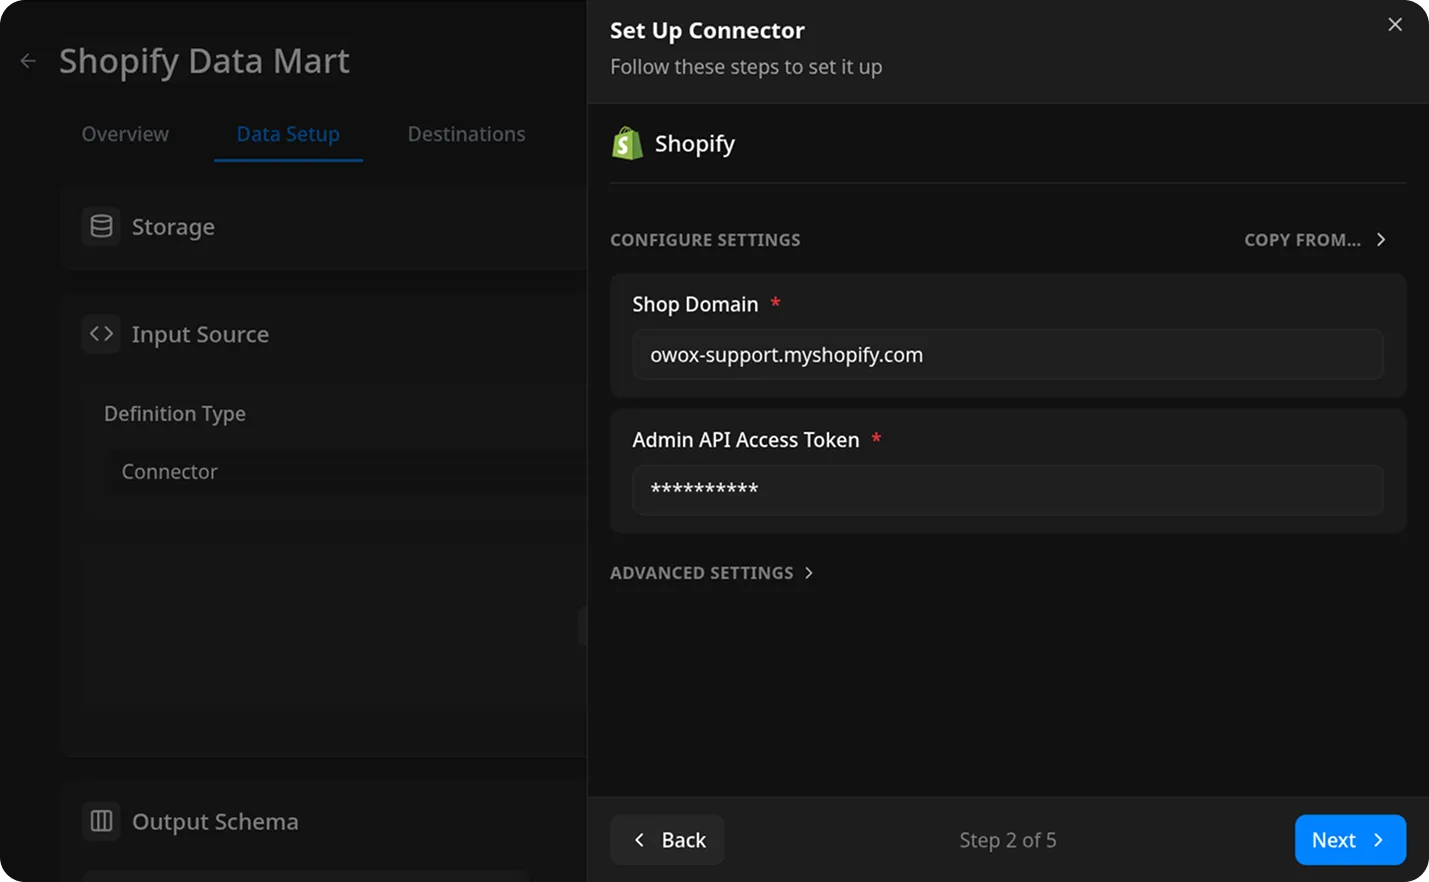
Task: Click the X to close Set Up Connector
Action: (1395, 24)
